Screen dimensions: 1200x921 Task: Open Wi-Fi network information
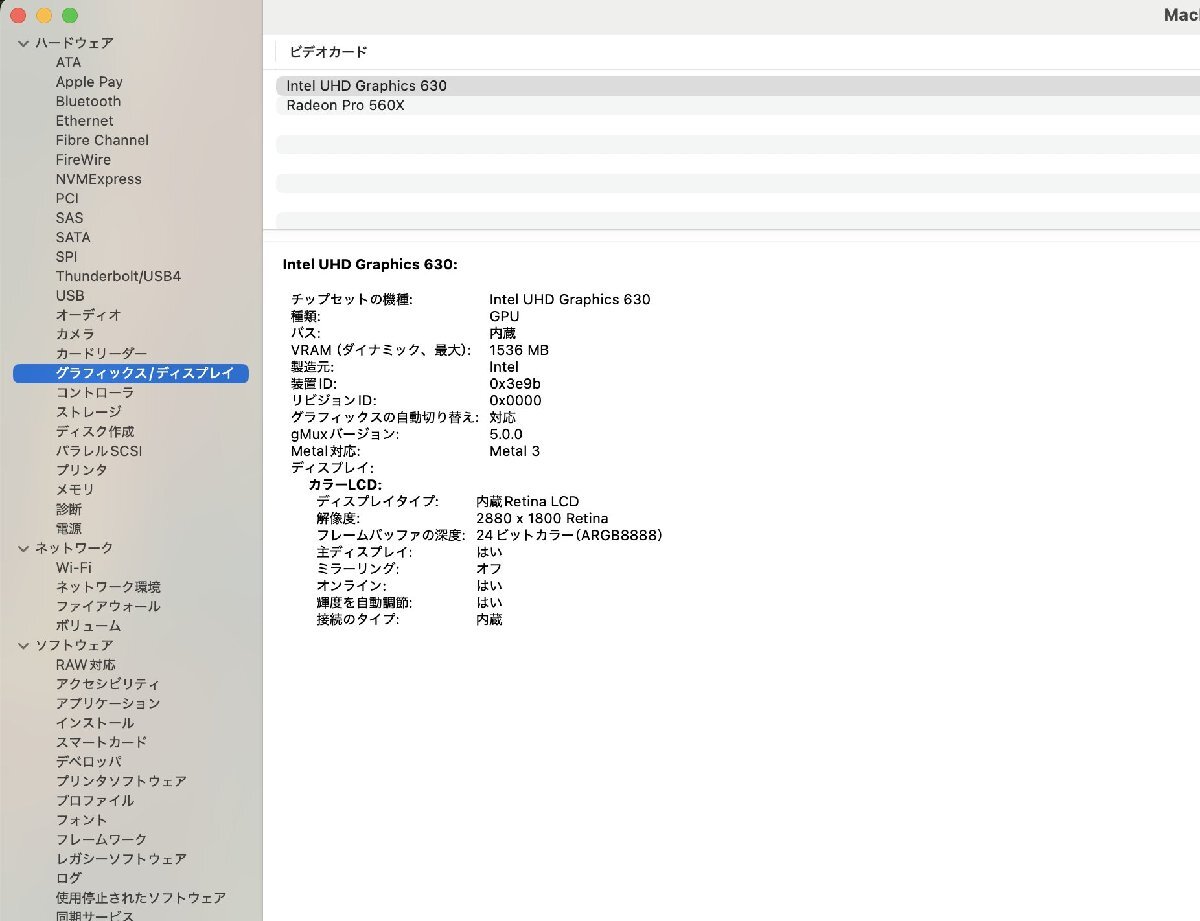coord(74,568)
